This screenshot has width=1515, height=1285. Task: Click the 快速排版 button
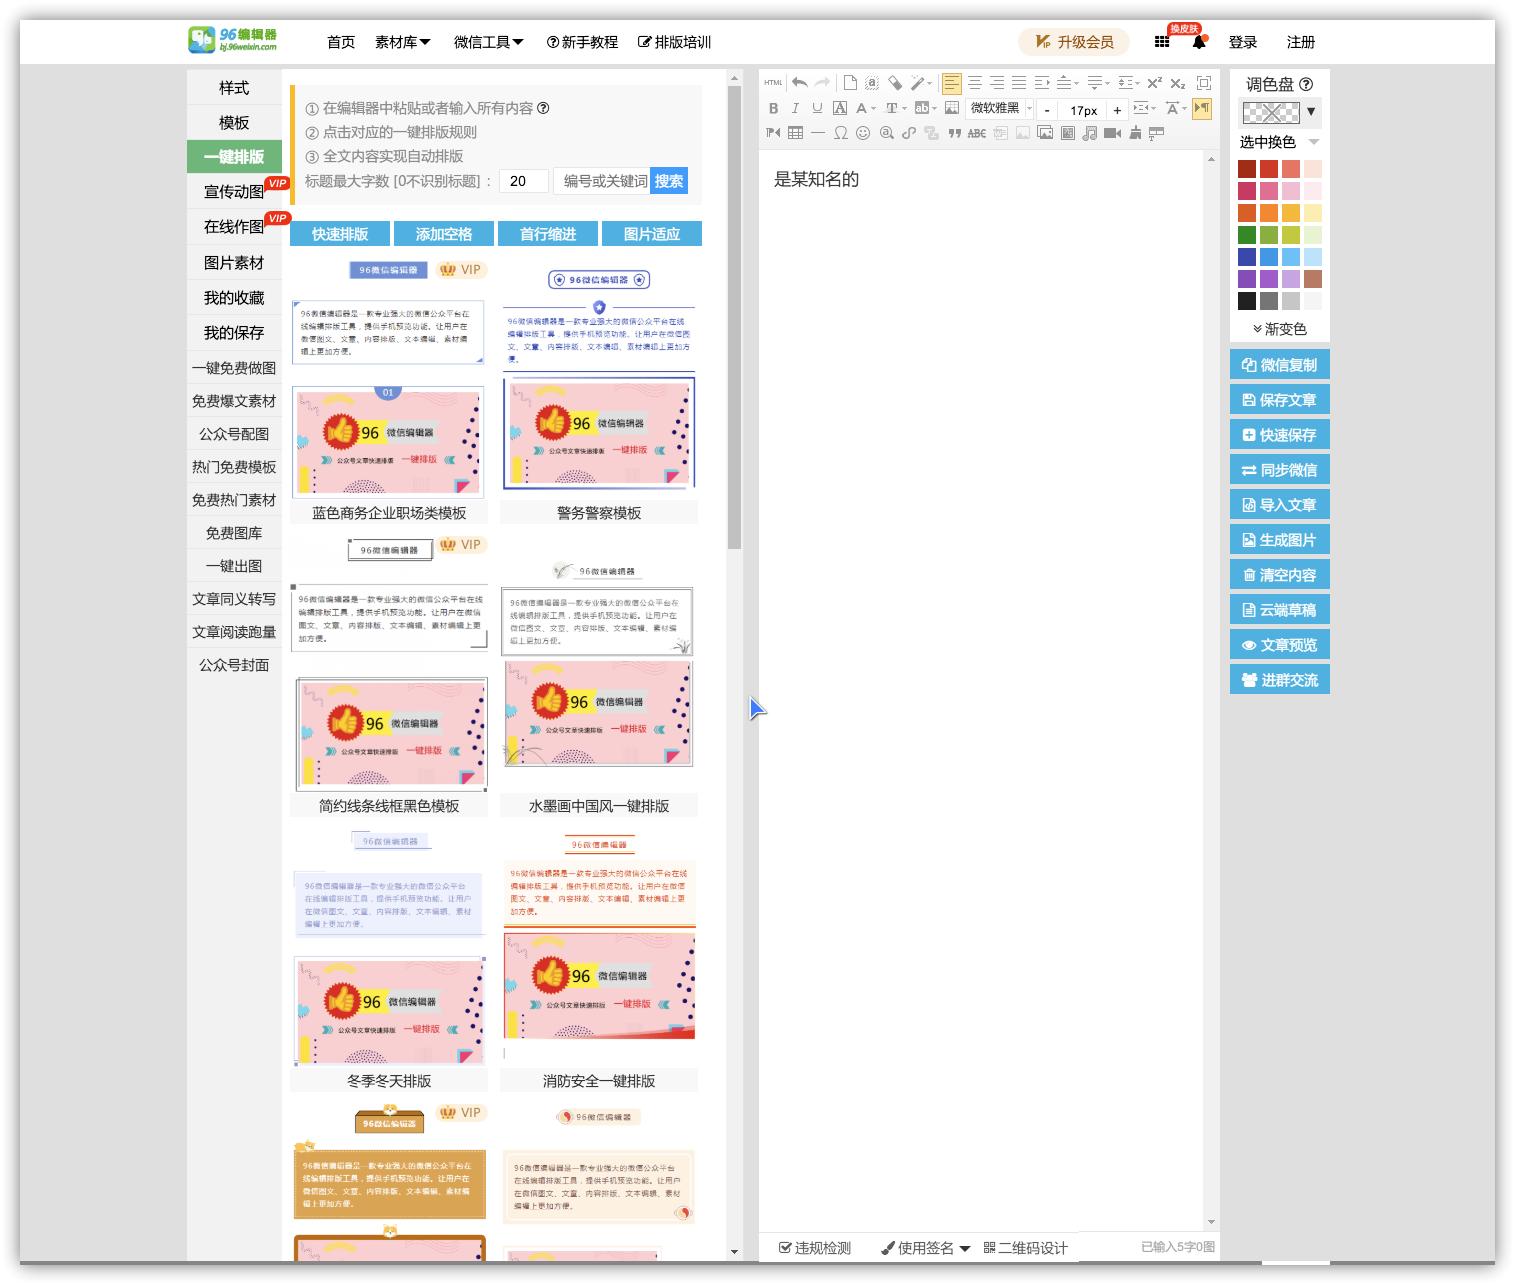coord(340,234)
